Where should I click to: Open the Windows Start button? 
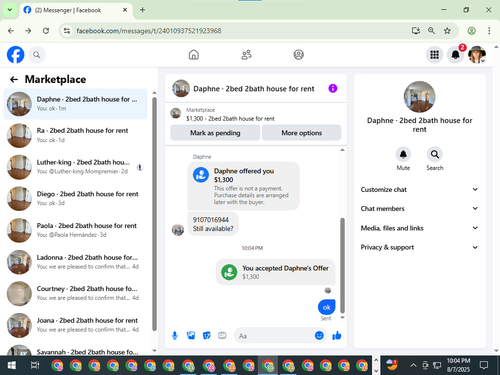click(12, 365)
